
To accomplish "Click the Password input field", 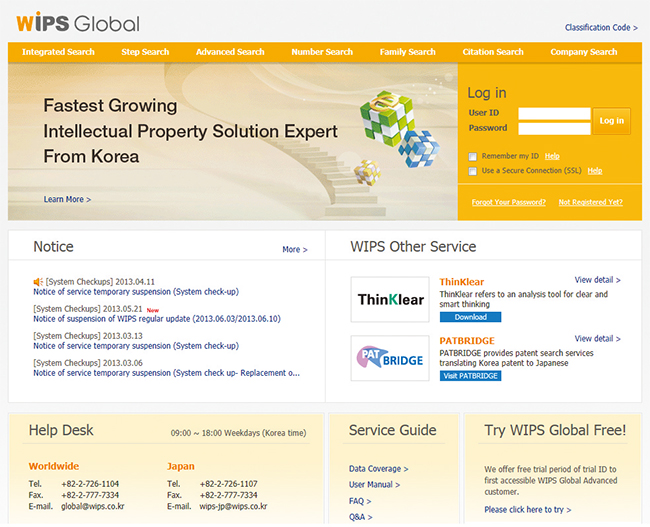I will [554, 128].
